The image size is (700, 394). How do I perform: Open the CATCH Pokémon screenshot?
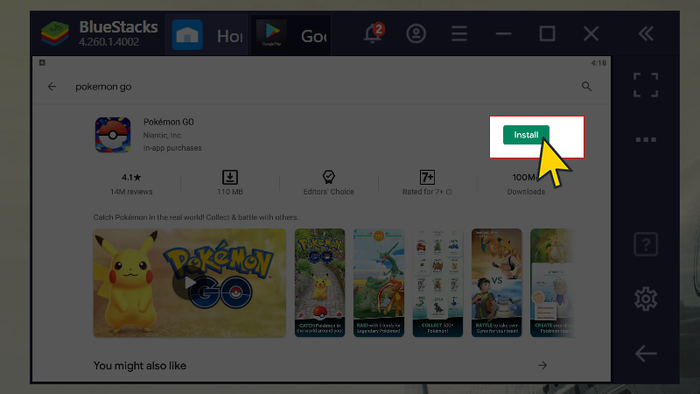coord(320,283)
